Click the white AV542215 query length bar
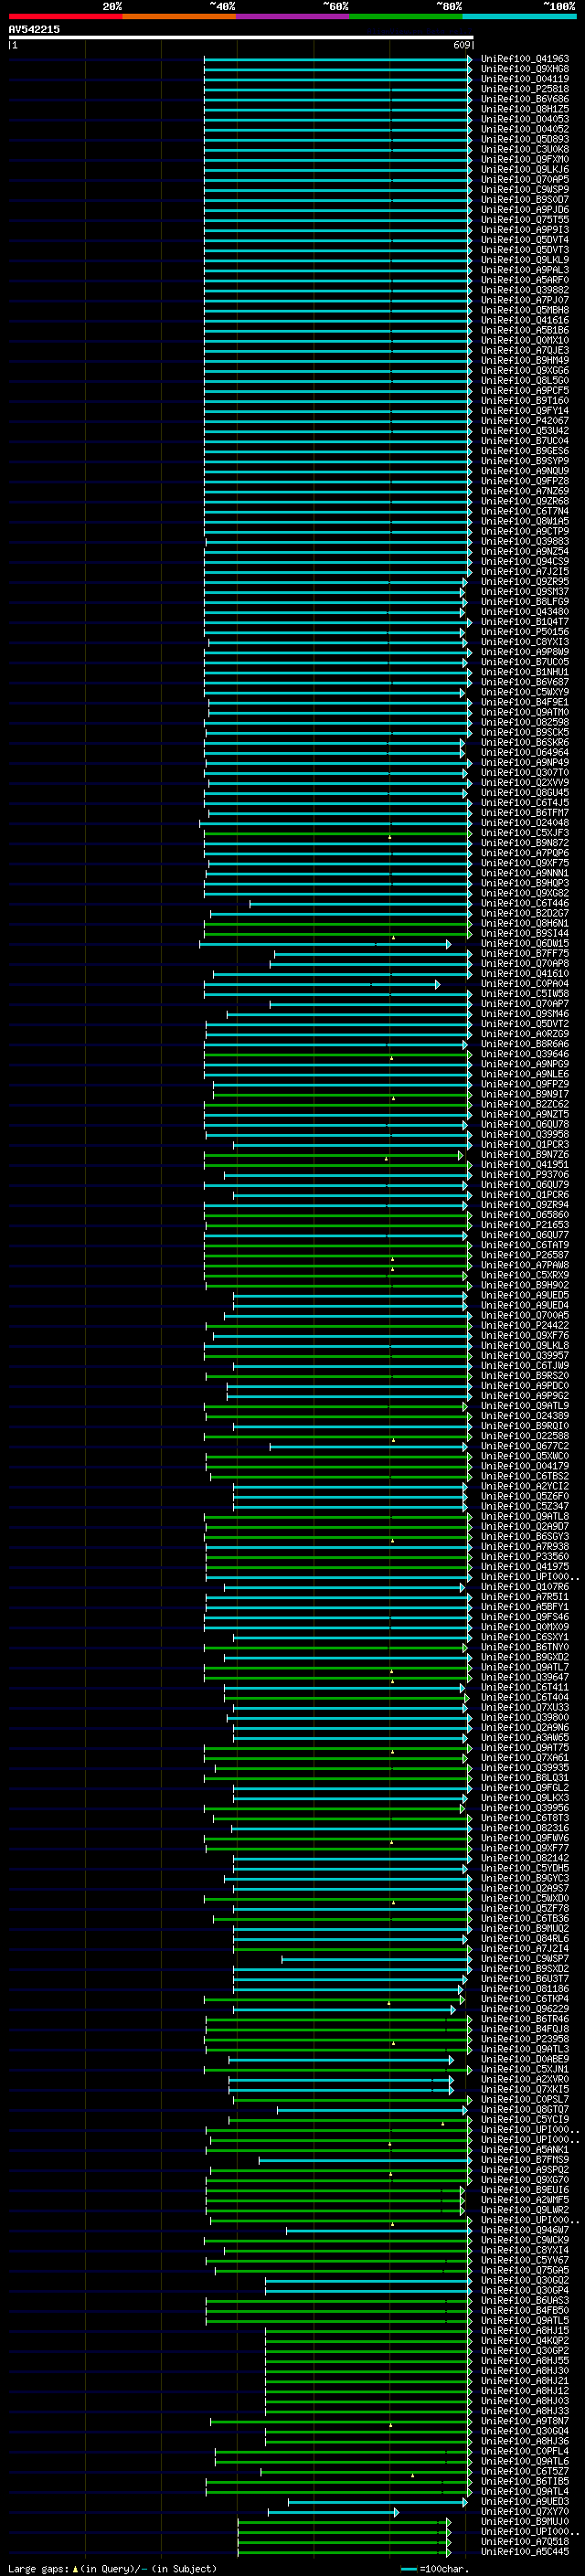585x2576 pixels. click(x=241, y=37)
